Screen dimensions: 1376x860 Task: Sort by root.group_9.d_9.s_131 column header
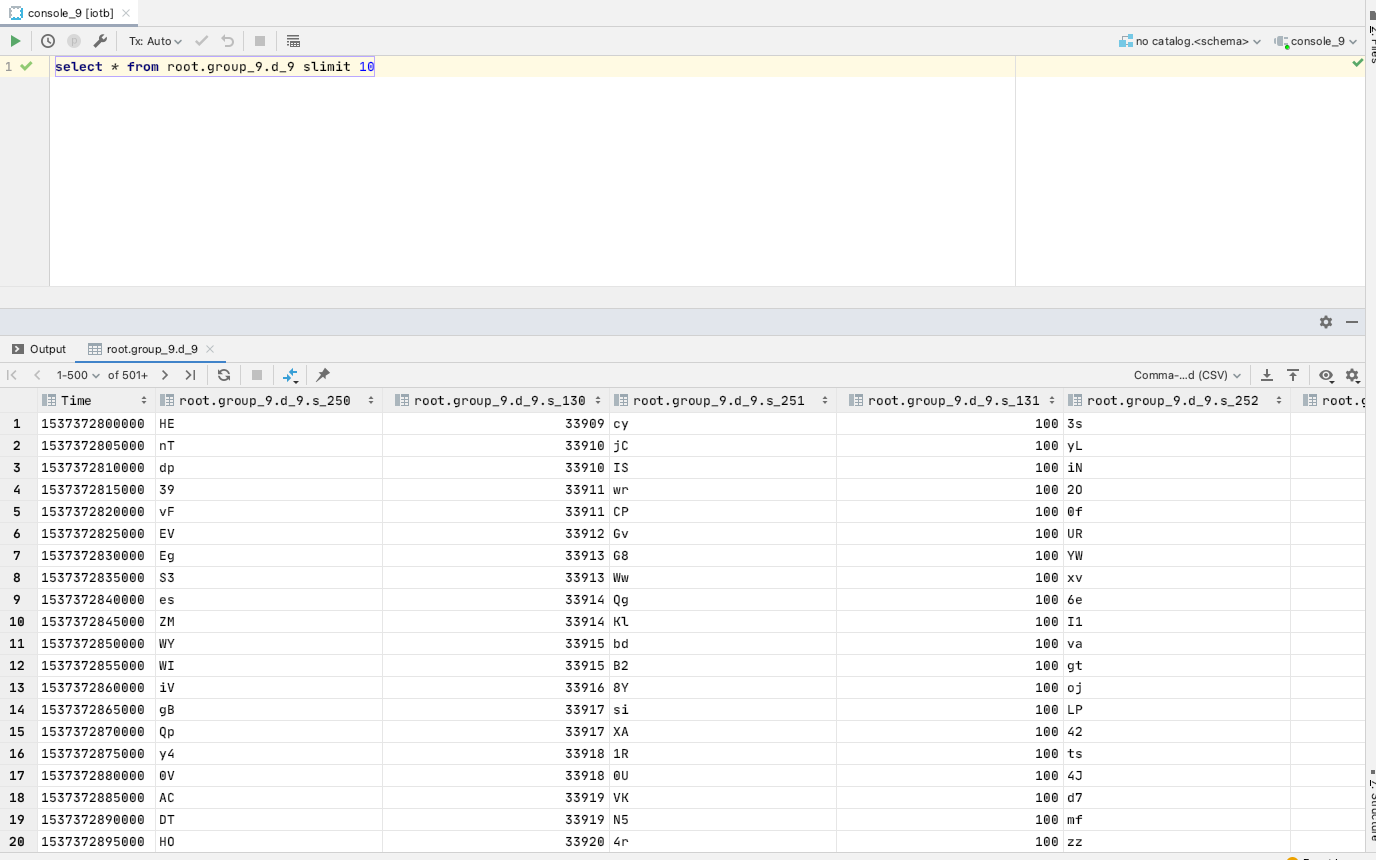[950, 400]
